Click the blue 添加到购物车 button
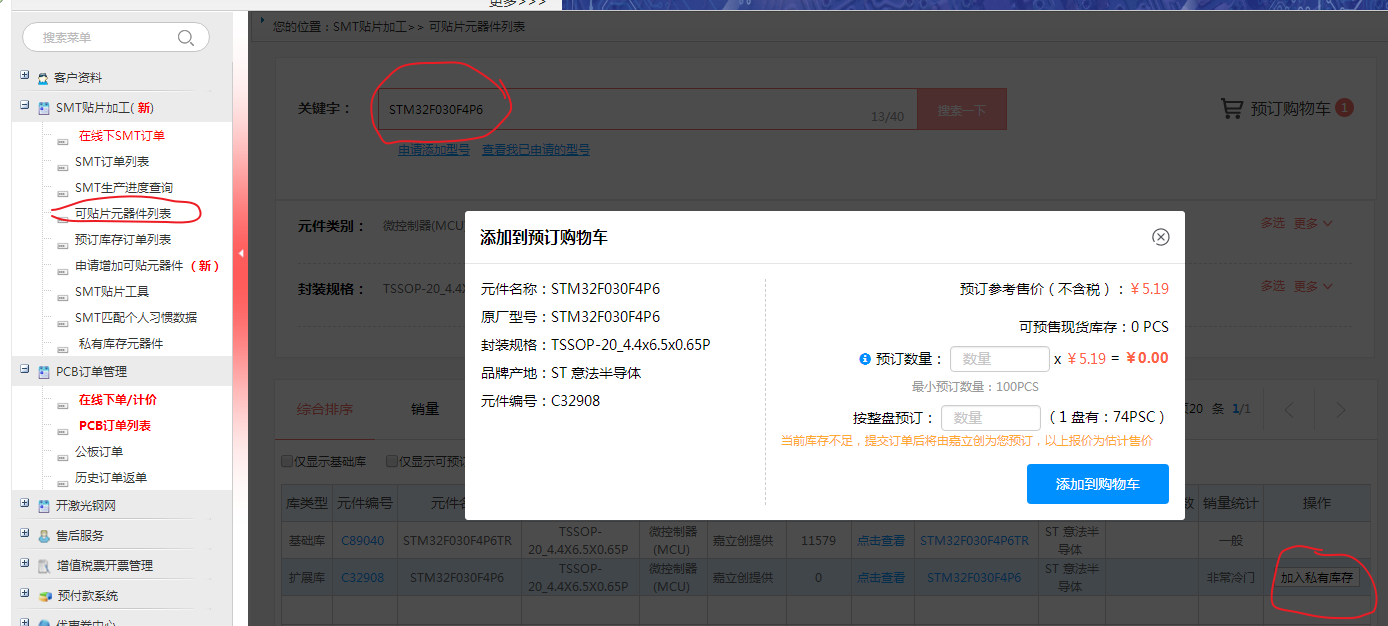The image size is (1388, 626). 1097,484
